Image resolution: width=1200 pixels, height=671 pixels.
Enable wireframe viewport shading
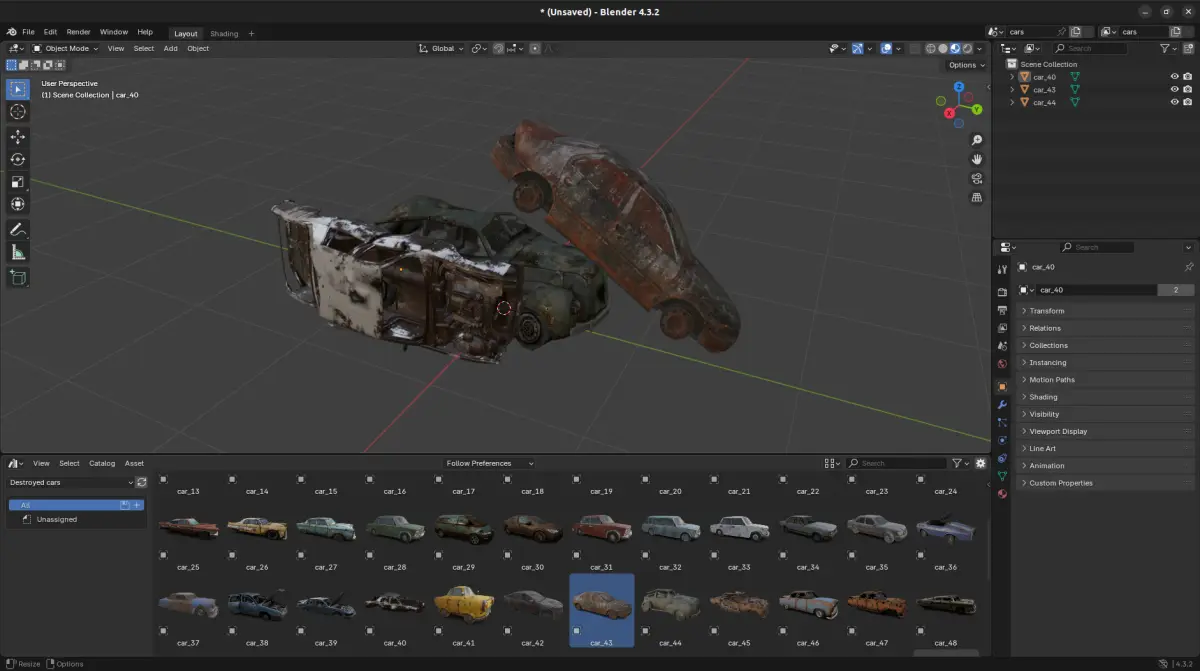point(930,48)
